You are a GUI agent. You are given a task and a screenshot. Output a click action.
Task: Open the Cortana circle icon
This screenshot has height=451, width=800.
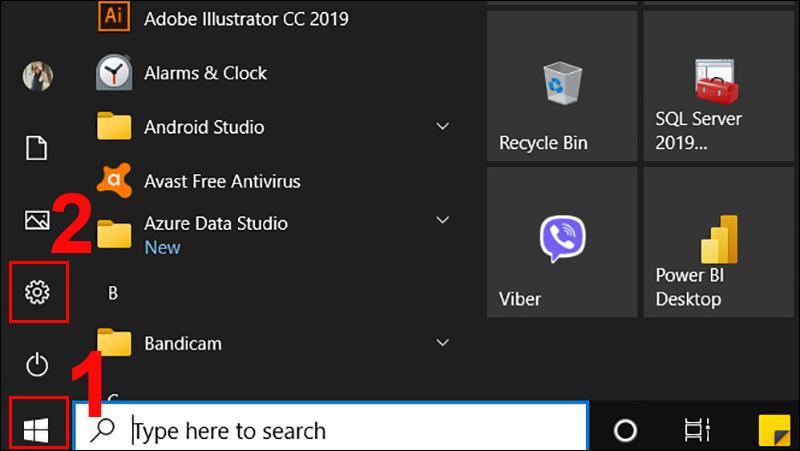pos(625,430)
